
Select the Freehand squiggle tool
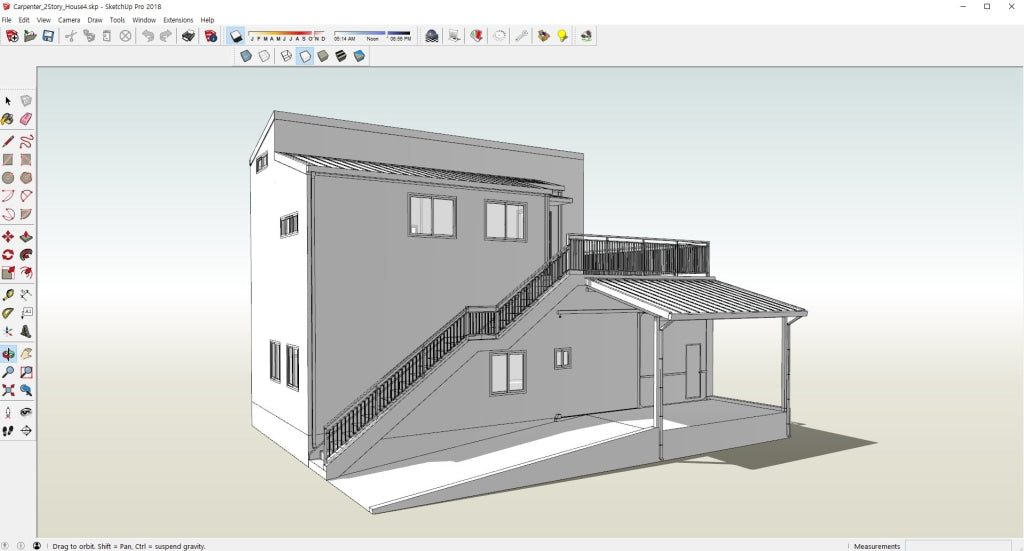26,142
